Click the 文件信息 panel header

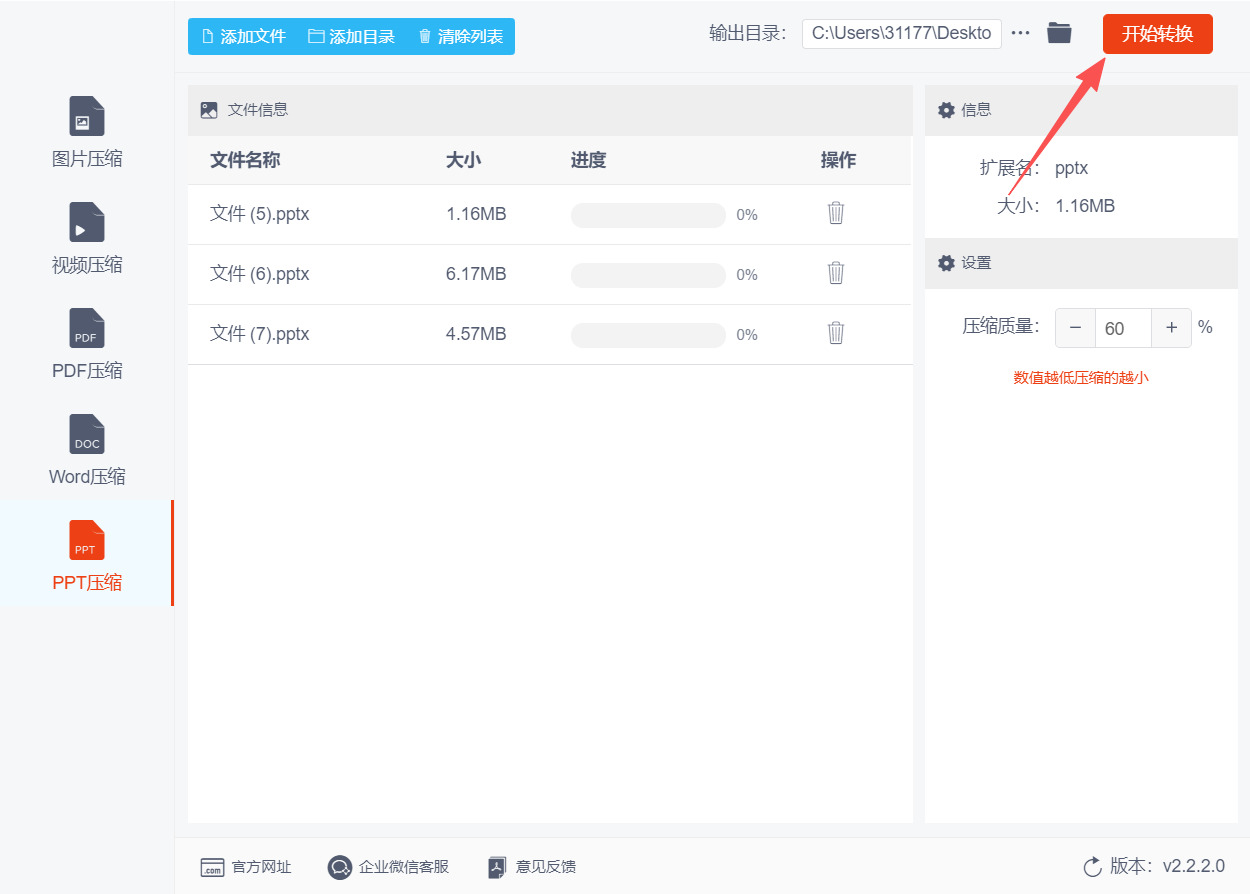(550, 110)
